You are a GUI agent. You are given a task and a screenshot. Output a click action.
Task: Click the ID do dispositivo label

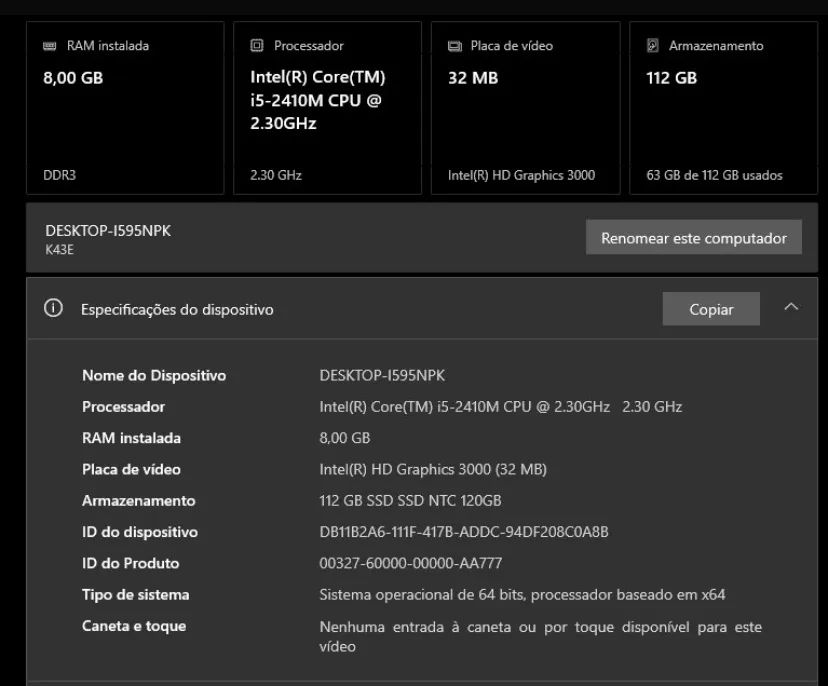[140, 532]
